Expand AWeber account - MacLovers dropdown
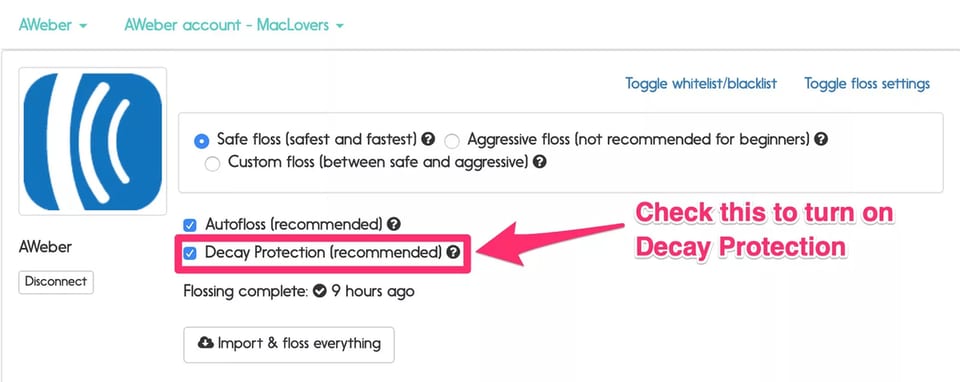Screen dimensions: 960x382 click(x=234, y=25)
